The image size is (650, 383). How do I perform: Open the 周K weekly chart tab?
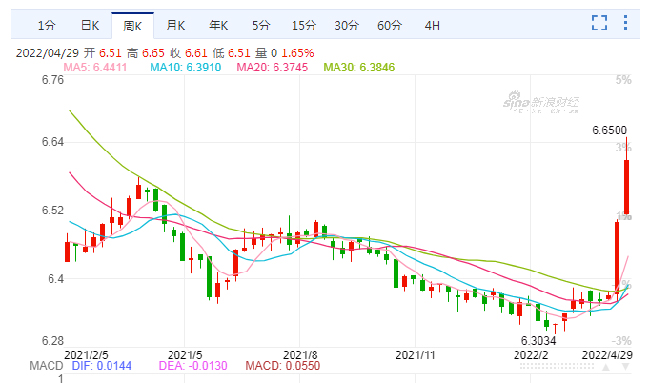[x=133, y=26]
